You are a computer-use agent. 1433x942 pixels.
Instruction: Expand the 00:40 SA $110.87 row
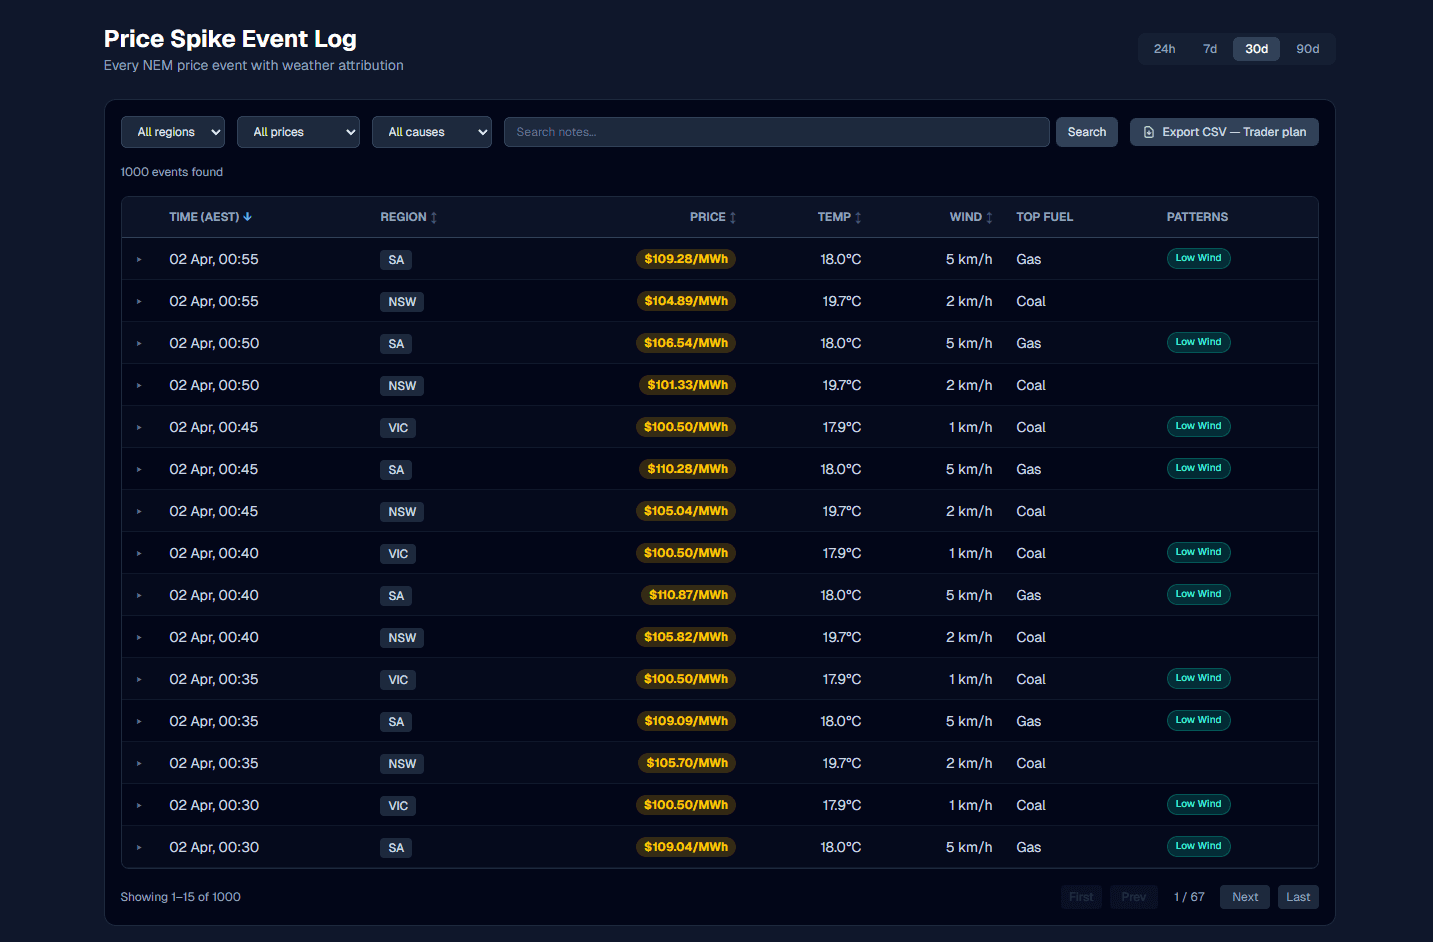pyautogui.click(x=139, y=596)
